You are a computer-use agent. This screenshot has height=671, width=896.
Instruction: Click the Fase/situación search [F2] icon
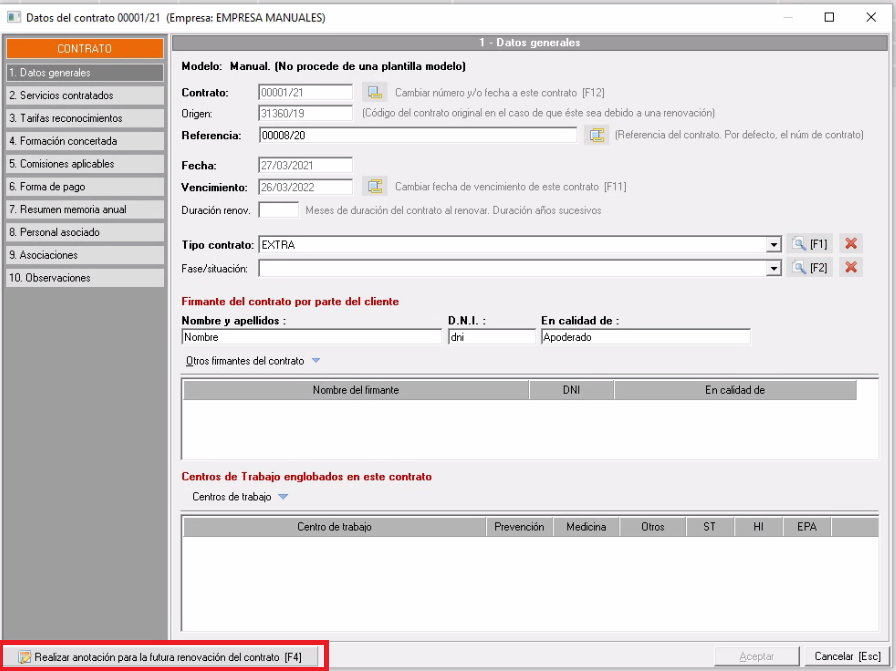point(809,267)
